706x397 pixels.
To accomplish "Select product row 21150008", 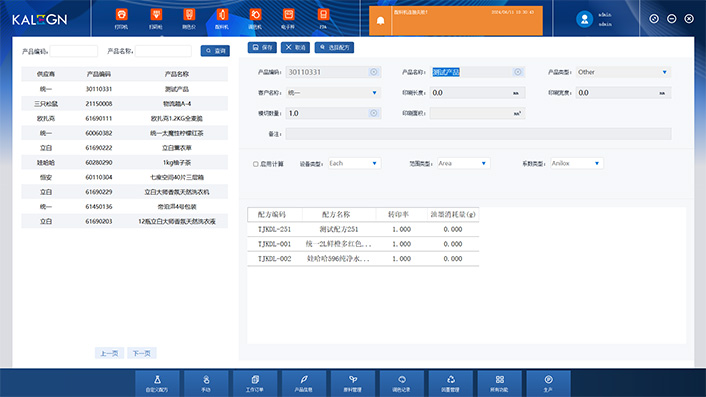I will tap(124, 104).
